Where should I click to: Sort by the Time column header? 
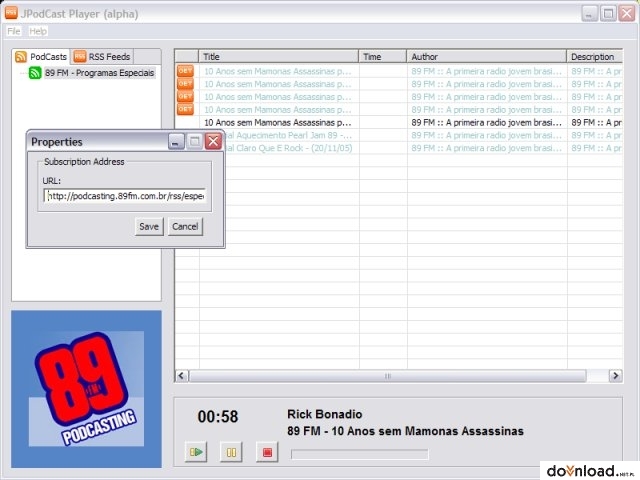tap(382, 56)
